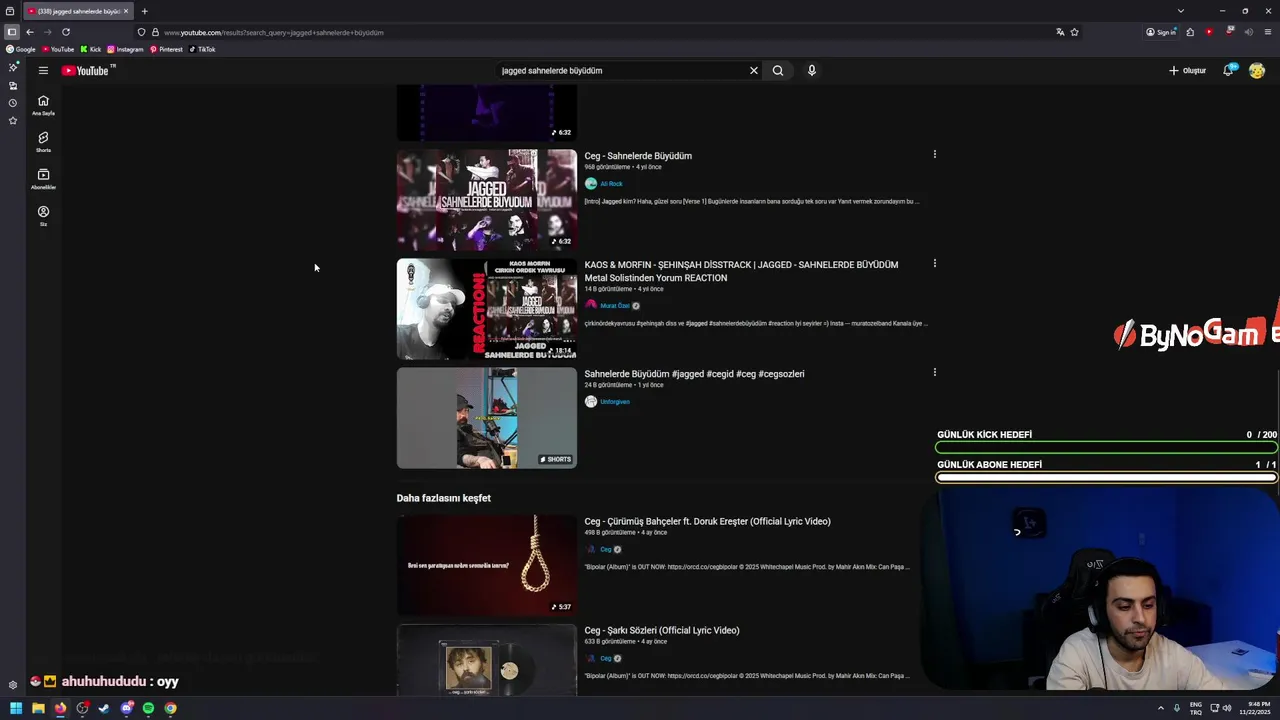Screen dimensions: 1280x720
Task: Reload the page with refresh icon
Action: [66, 32]
